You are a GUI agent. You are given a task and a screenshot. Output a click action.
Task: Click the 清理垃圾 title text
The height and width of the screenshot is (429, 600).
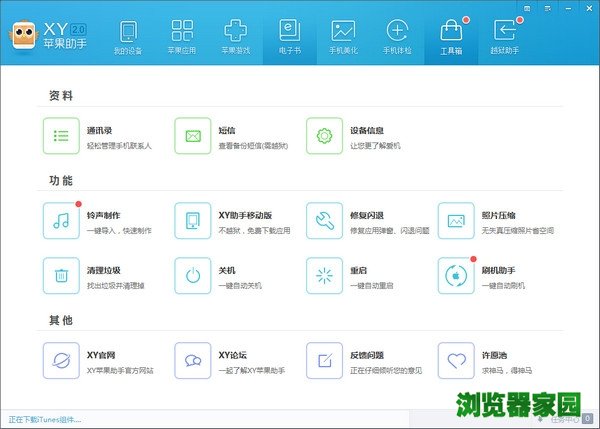click(103, 270)
